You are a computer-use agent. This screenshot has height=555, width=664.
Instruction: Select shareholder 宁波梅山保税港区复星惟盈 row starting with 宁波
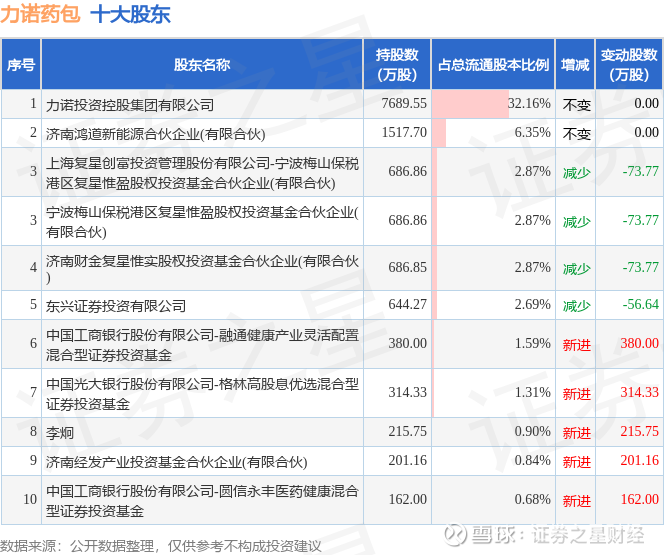pyautogui.click(x=202, y=221)
